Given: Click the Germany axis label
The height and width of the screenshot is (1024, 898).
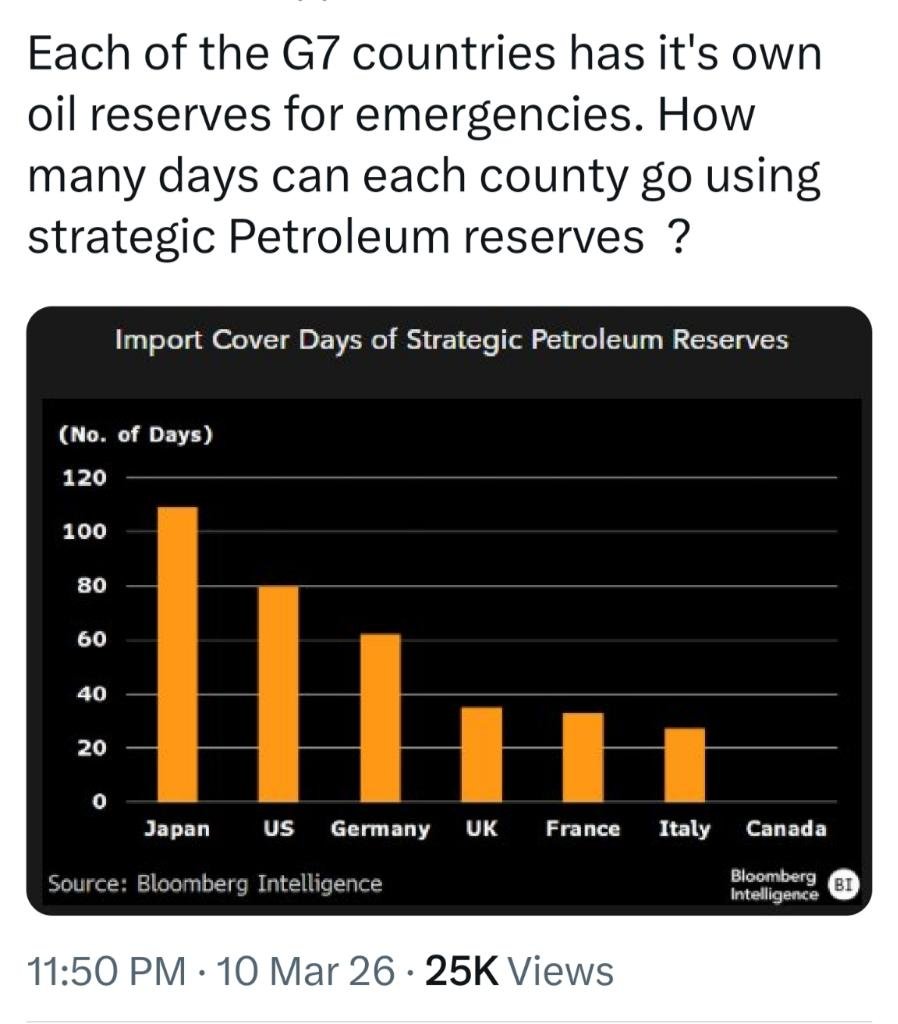Looking at the screenshot, I should pos(380,829).
